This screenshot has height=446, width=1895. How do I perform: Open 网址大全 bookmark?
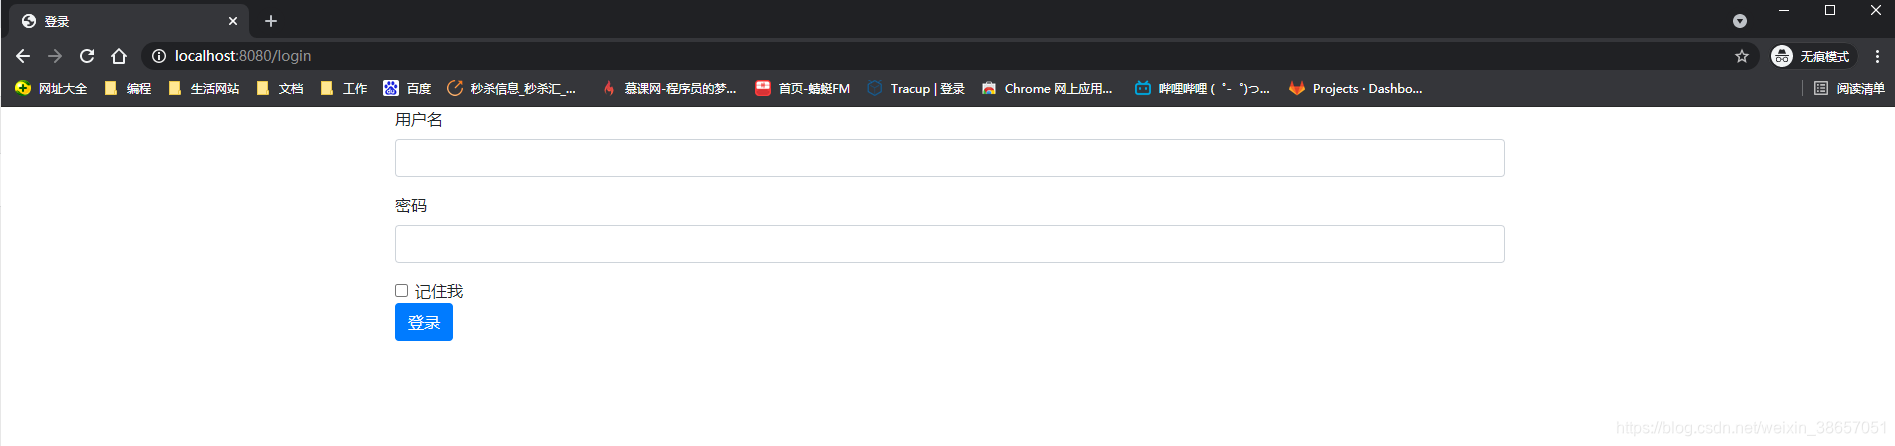[x=51, y=88]
